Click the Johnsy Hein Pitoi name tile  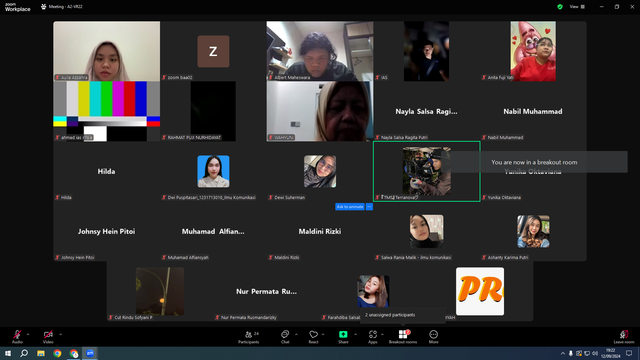tap(106, 231)
